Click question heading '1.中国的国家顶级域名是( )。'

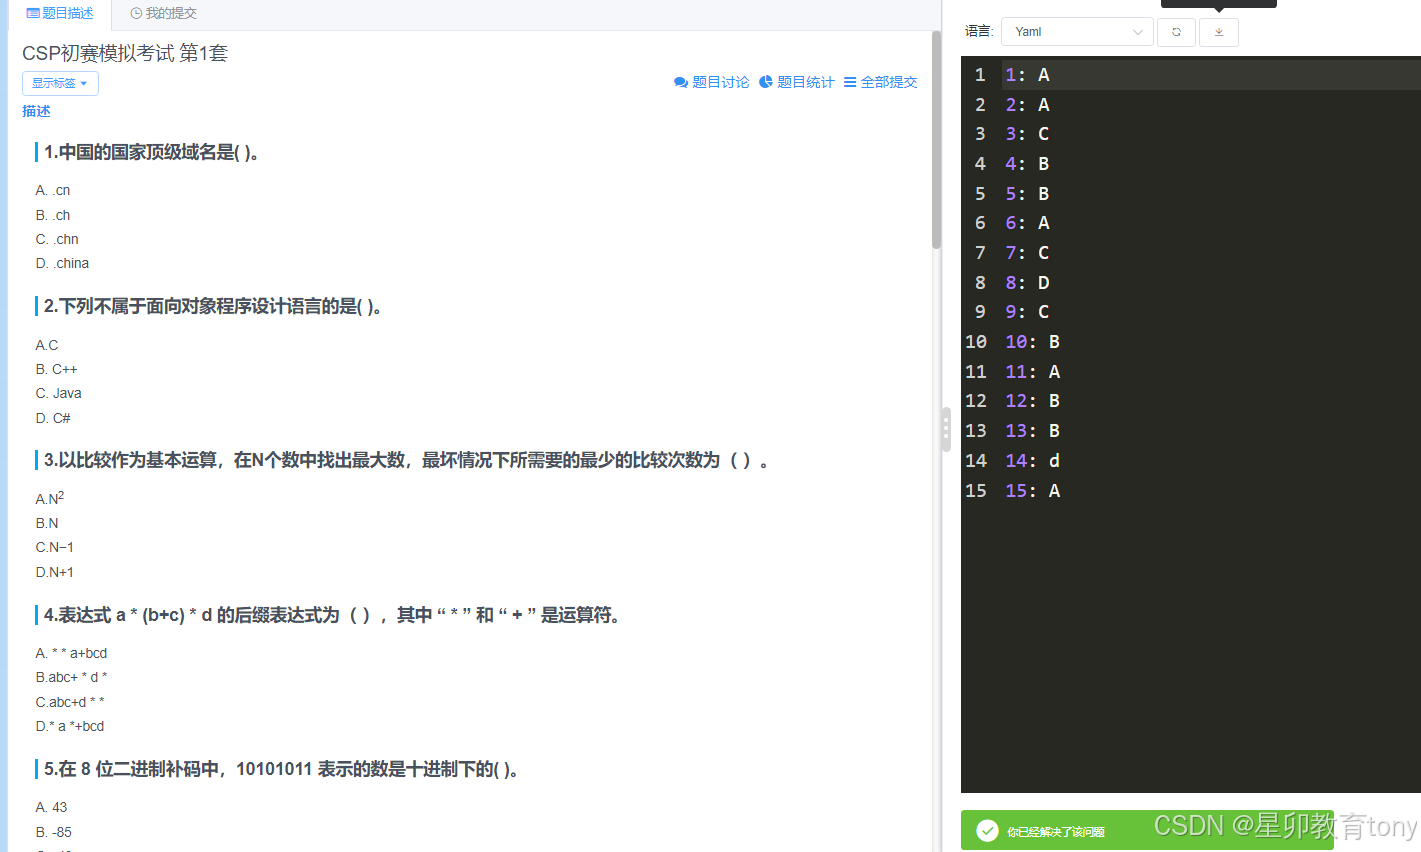pos(152,152)
